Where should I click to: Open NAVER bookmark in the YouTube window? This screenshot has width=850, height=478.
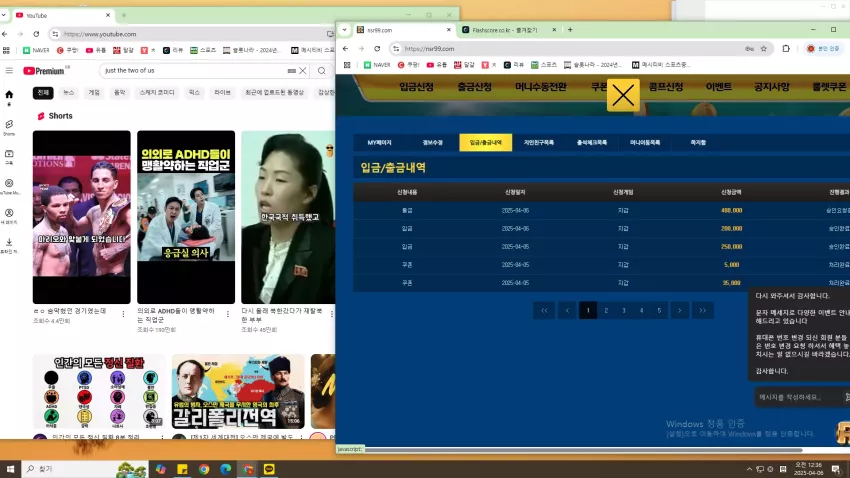(36, 50)
